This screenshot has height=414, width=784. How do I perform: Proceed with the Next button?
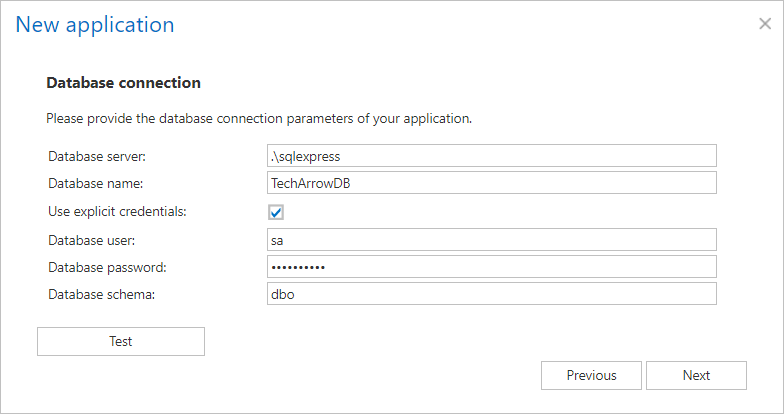[x=696, y=375]
